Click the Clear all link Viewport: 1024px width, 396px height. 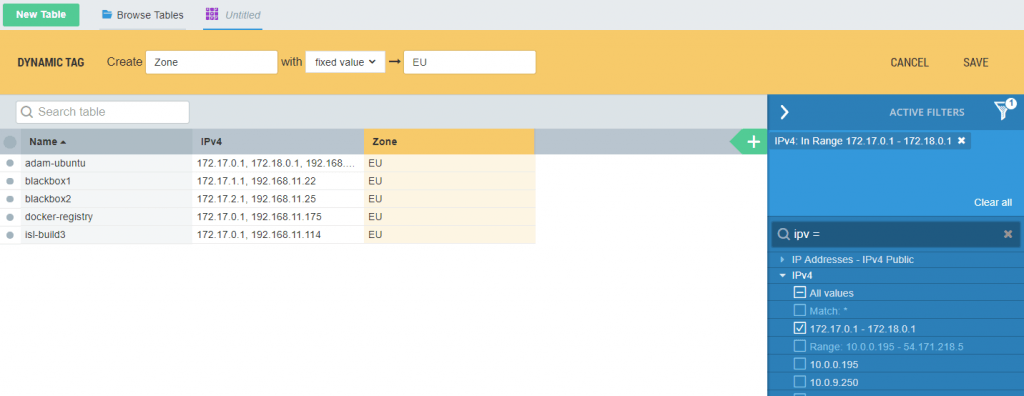[x=993, y=203]
